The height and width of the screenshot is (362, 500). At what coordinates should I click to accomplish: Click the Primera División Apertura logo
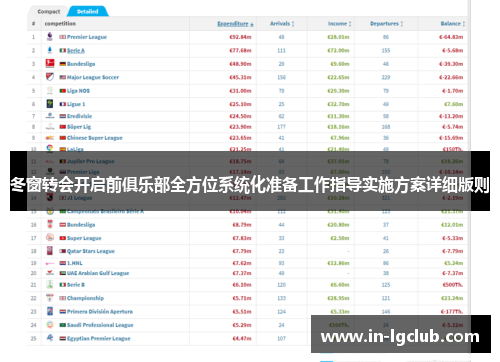click(50, 311)
